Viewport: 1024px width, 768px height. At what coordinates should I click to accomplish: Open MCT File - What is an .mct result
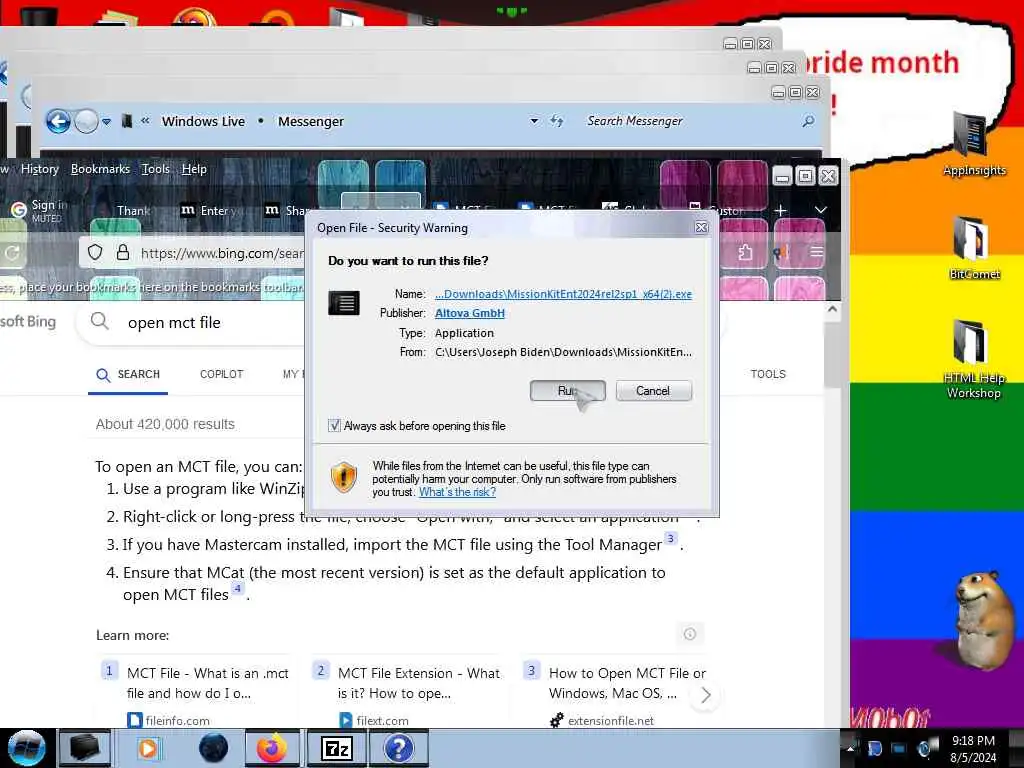(x=208, y=683)
